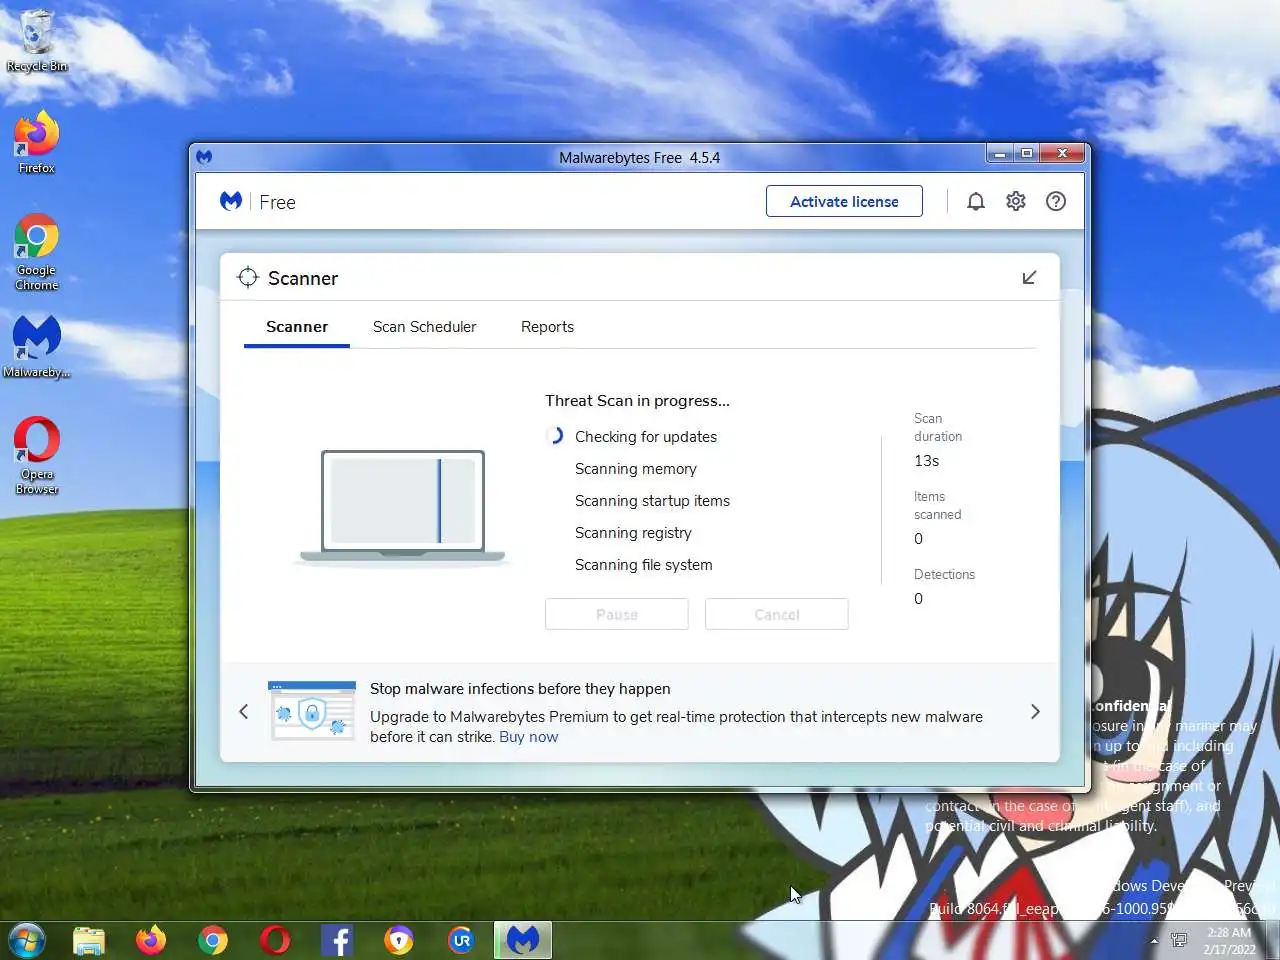This screenshot has width=1280, height=960.
Task: Click the laptop scanning illustration
Action: 403,507
